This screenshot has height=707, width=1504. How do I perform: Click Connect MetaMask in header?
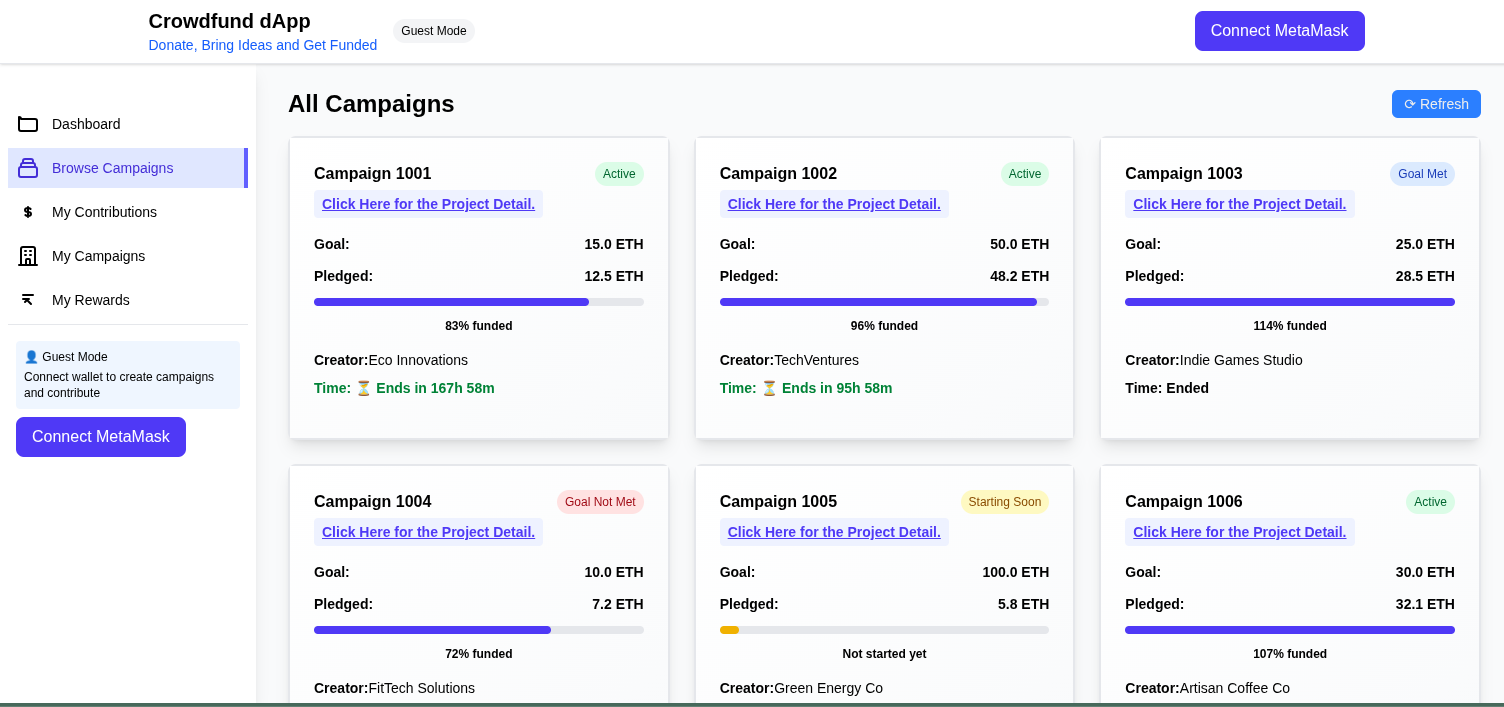tap(1279, 31)
